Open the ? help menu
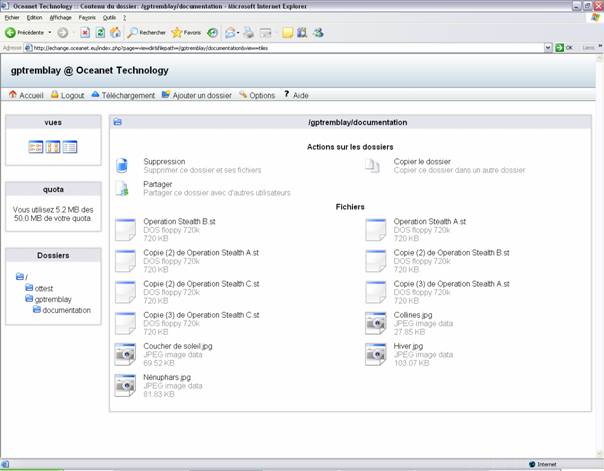The width and height of the screenshot is (604, 471). (124, 18)
